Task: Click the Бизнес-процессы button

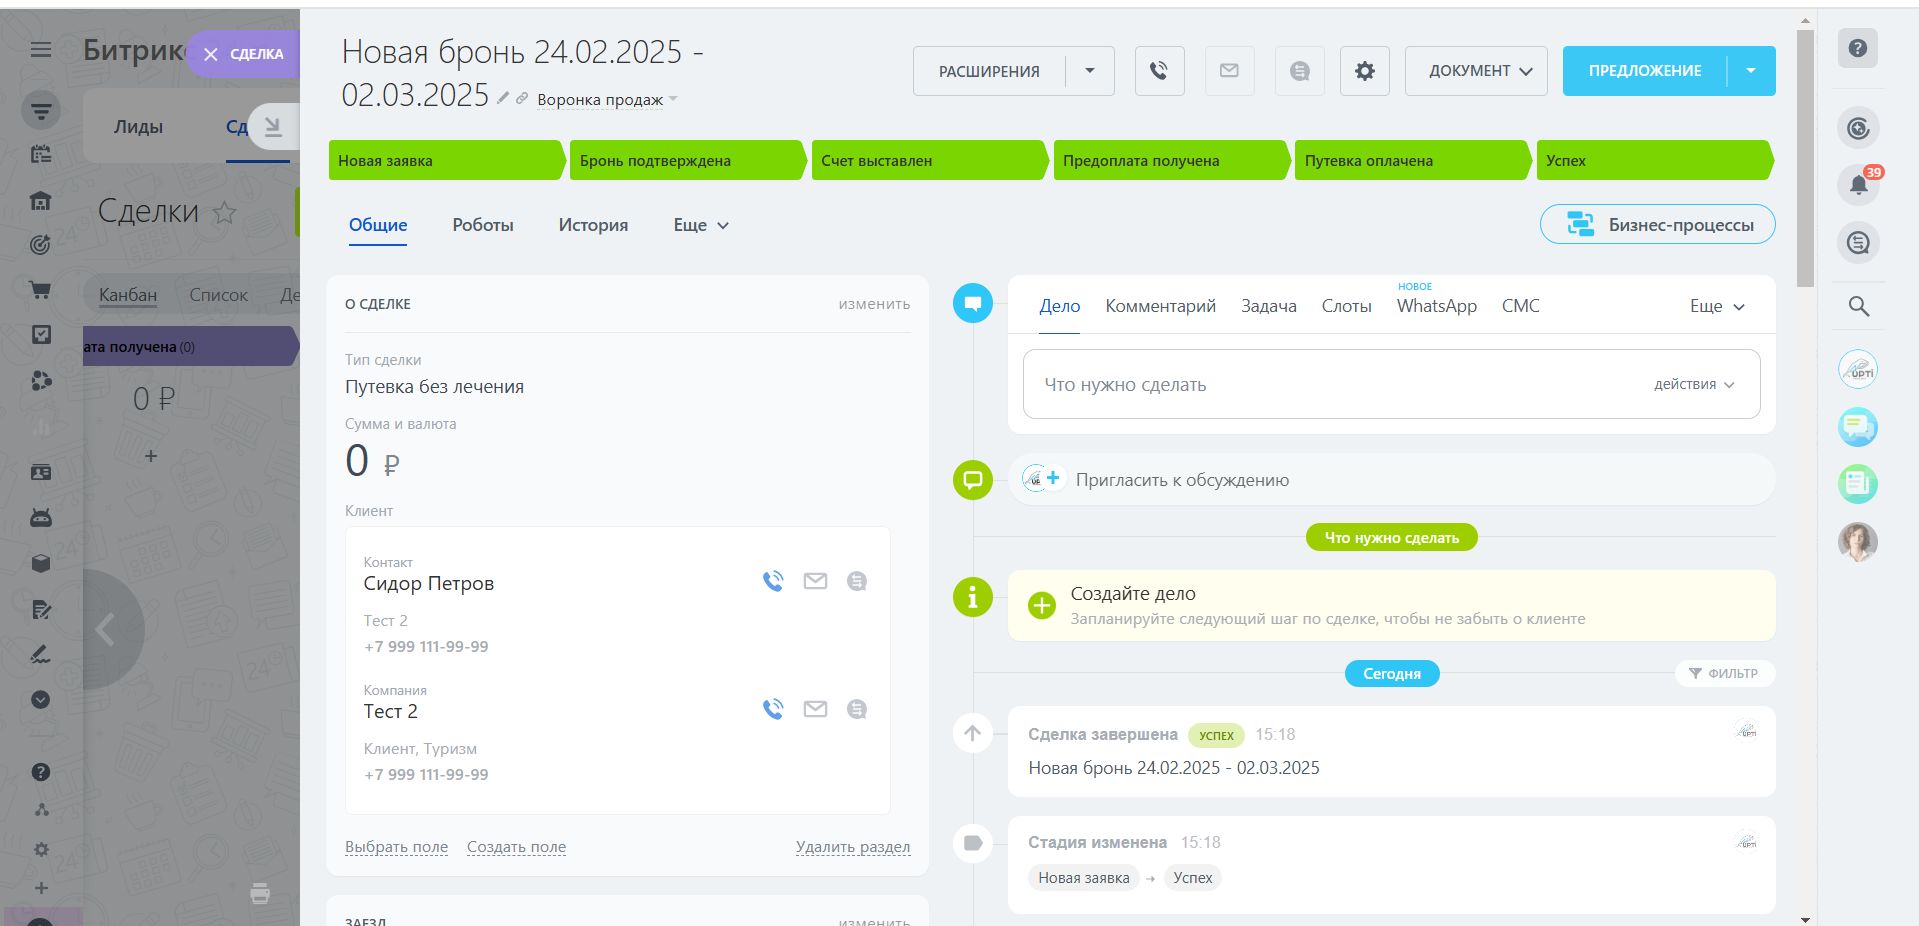Action: point(1657,225)
